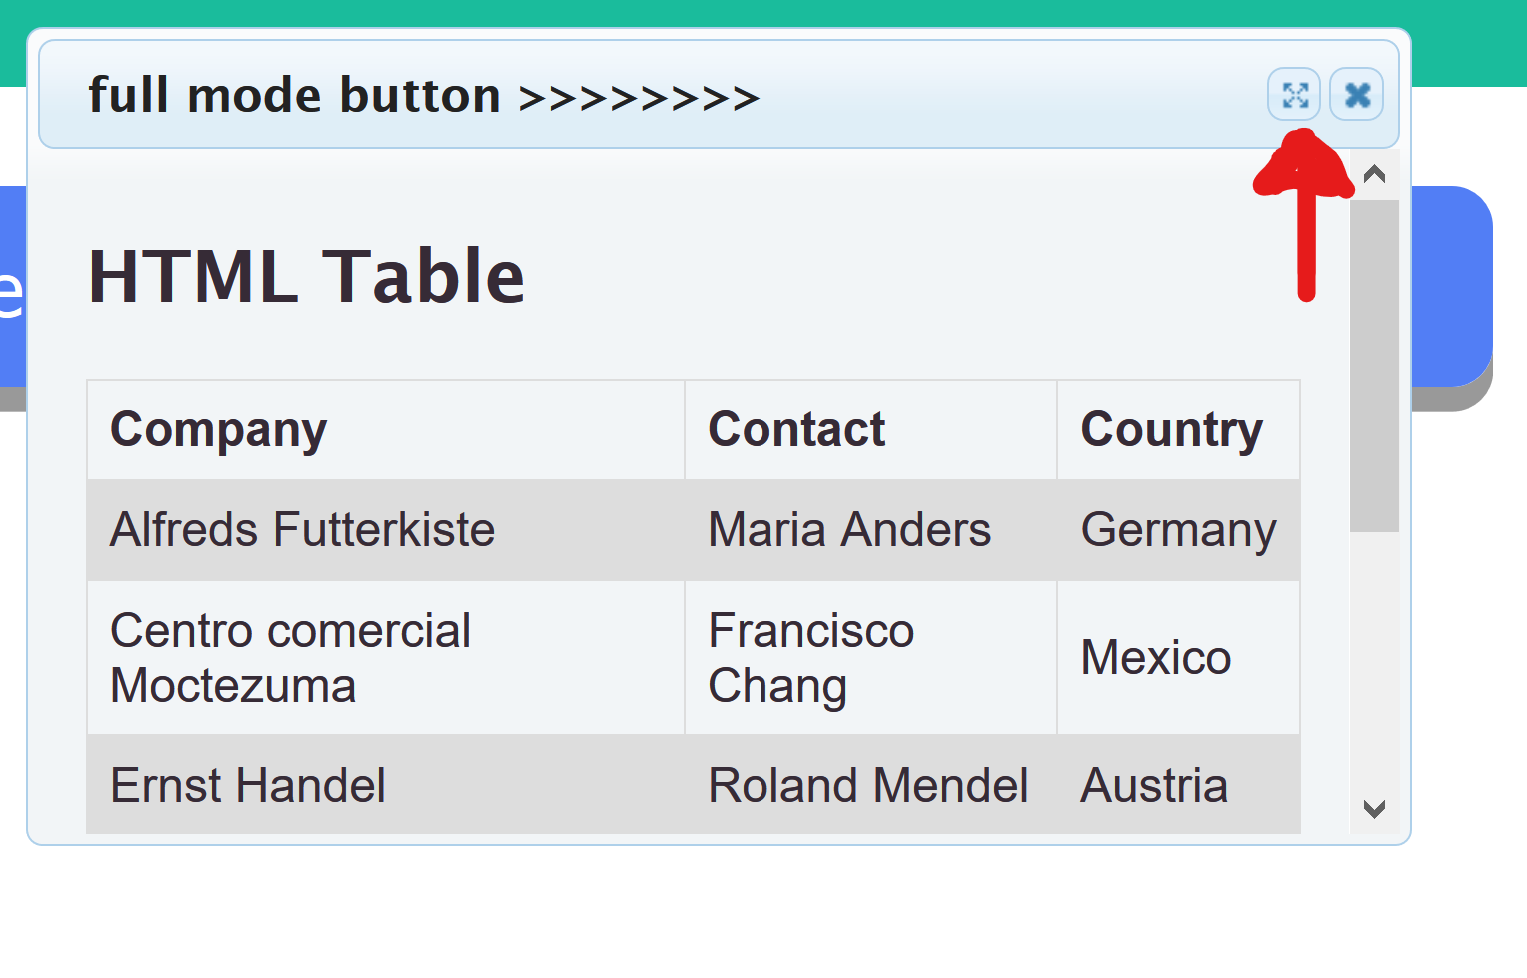Close the dialog with the X icon
The image size is (1527, 978).
pyautogui.click(x=1357, y=95)
